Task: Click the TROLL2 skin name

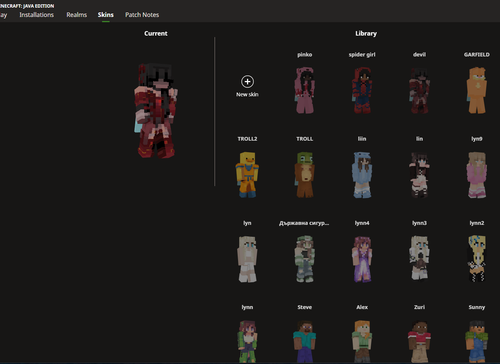Action: click(x=247, y=139)
